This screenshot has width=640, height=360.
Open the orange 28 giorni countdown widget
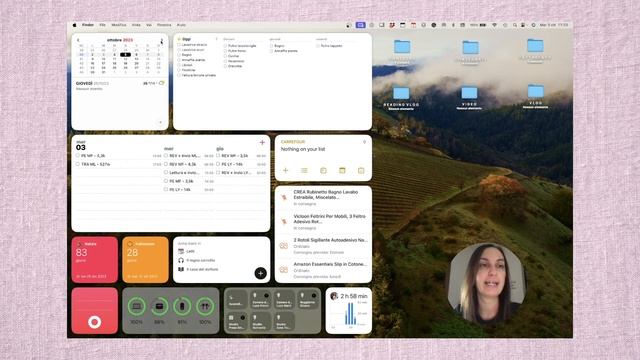pos(145,260)
